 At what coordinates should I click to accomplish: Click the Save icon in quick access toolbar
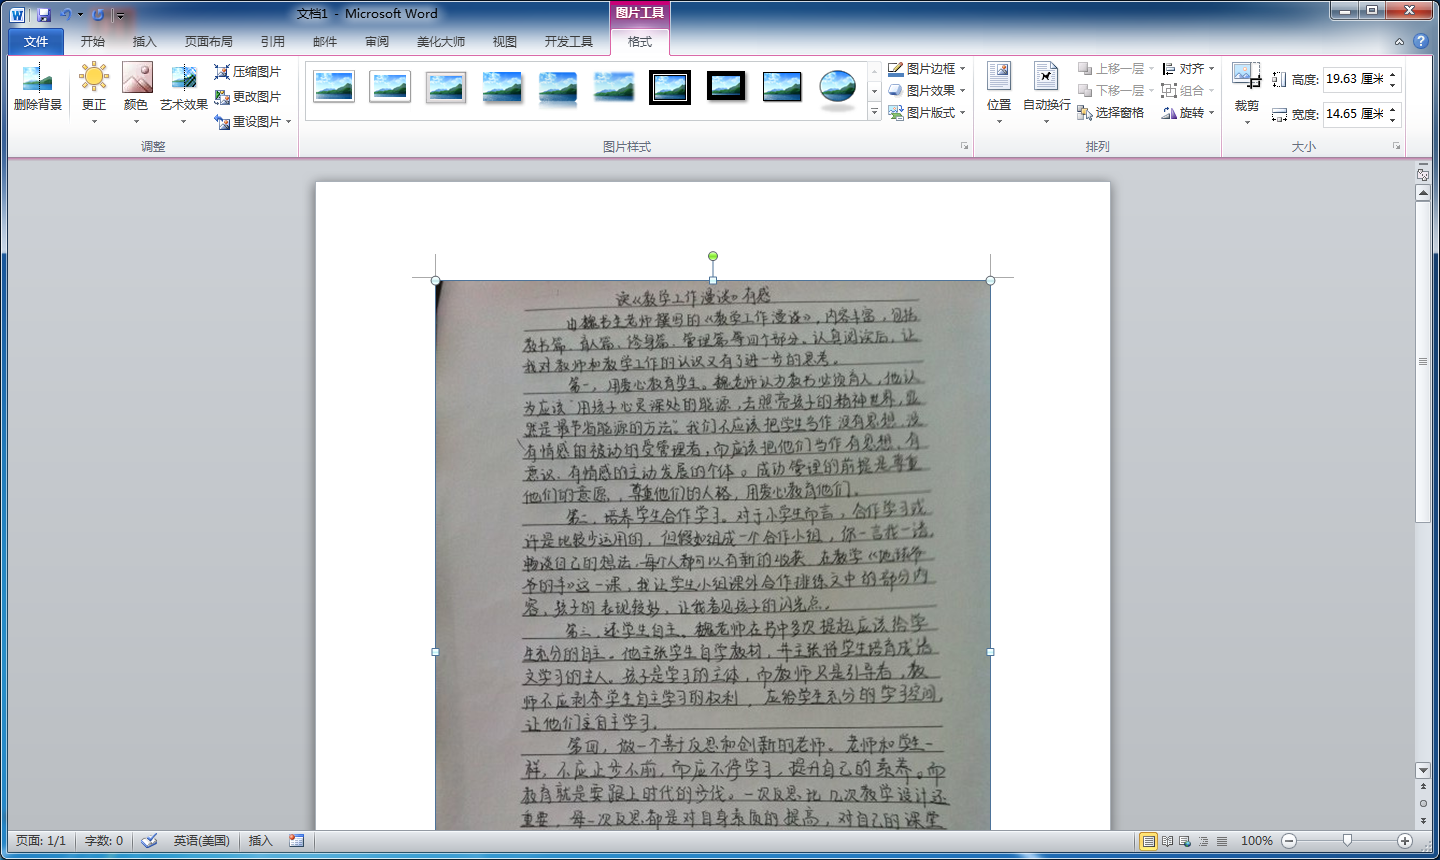(x=44, y=15)
